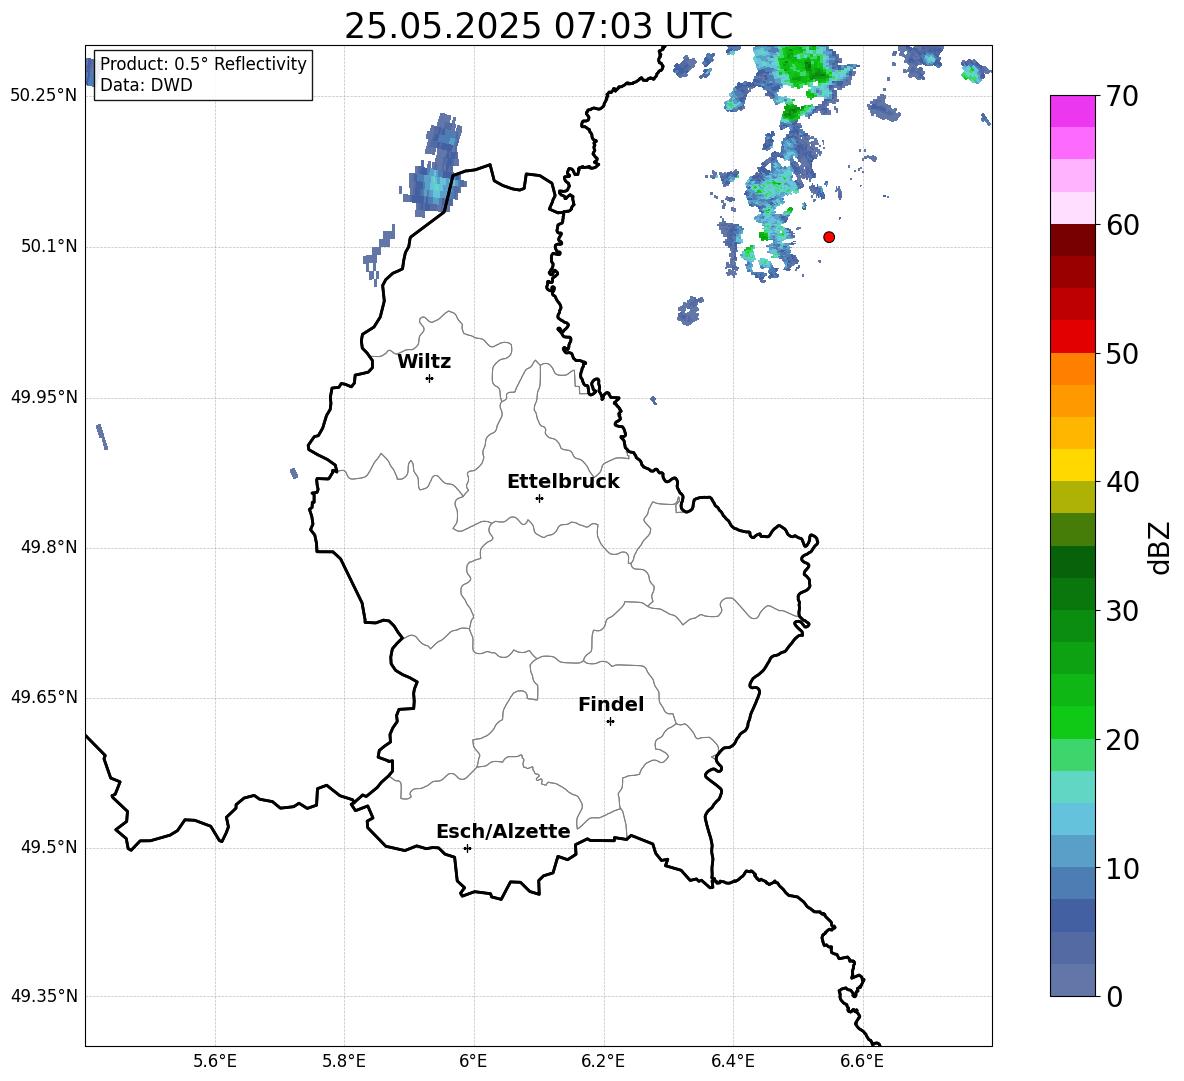Image resolution: width=1184 pixels, height=1081 pixels.
Task: Click the 49.65°N latitude label
Action: click(44, 697)
